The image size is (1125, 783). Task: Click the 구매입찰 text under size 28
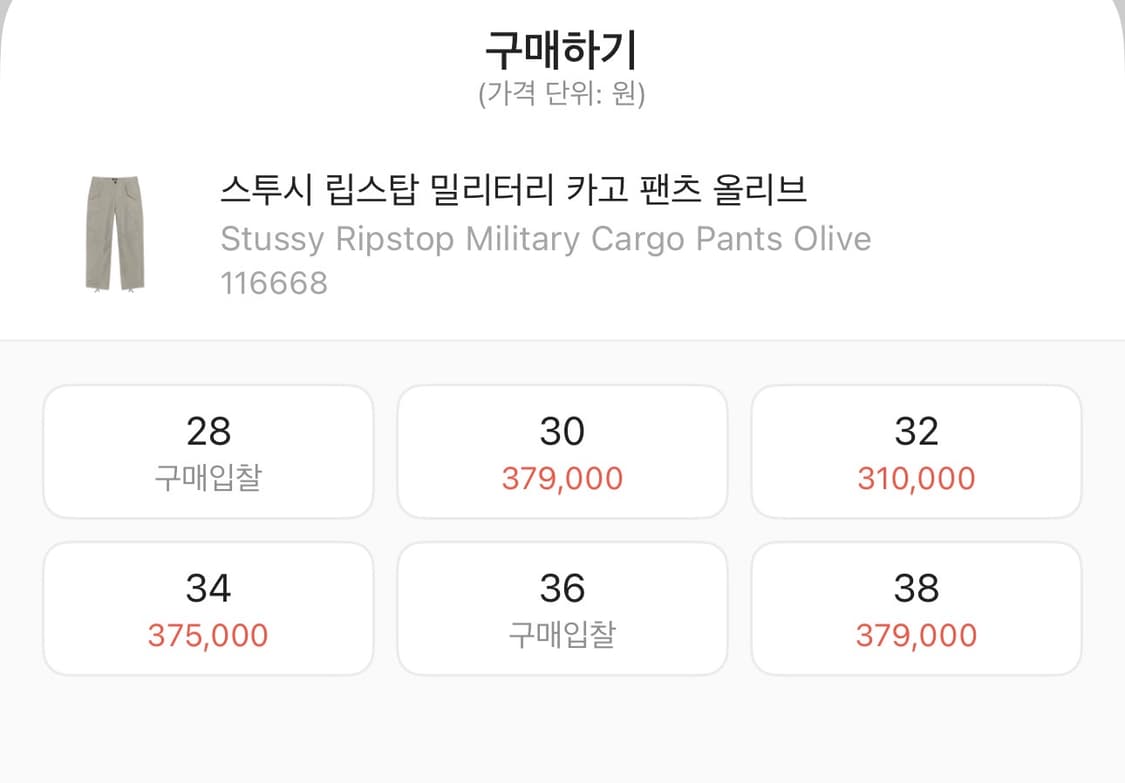(207, 477)
